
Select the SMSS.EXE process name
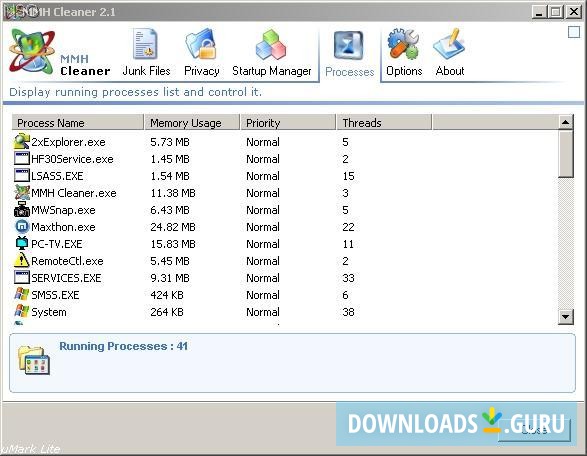point(55,295)
